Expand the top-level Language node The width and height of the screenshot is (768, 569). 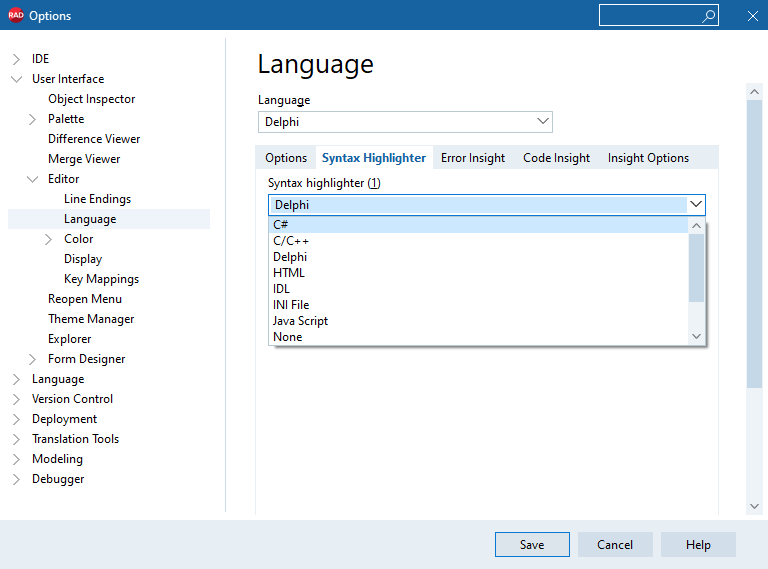(16, 379)
